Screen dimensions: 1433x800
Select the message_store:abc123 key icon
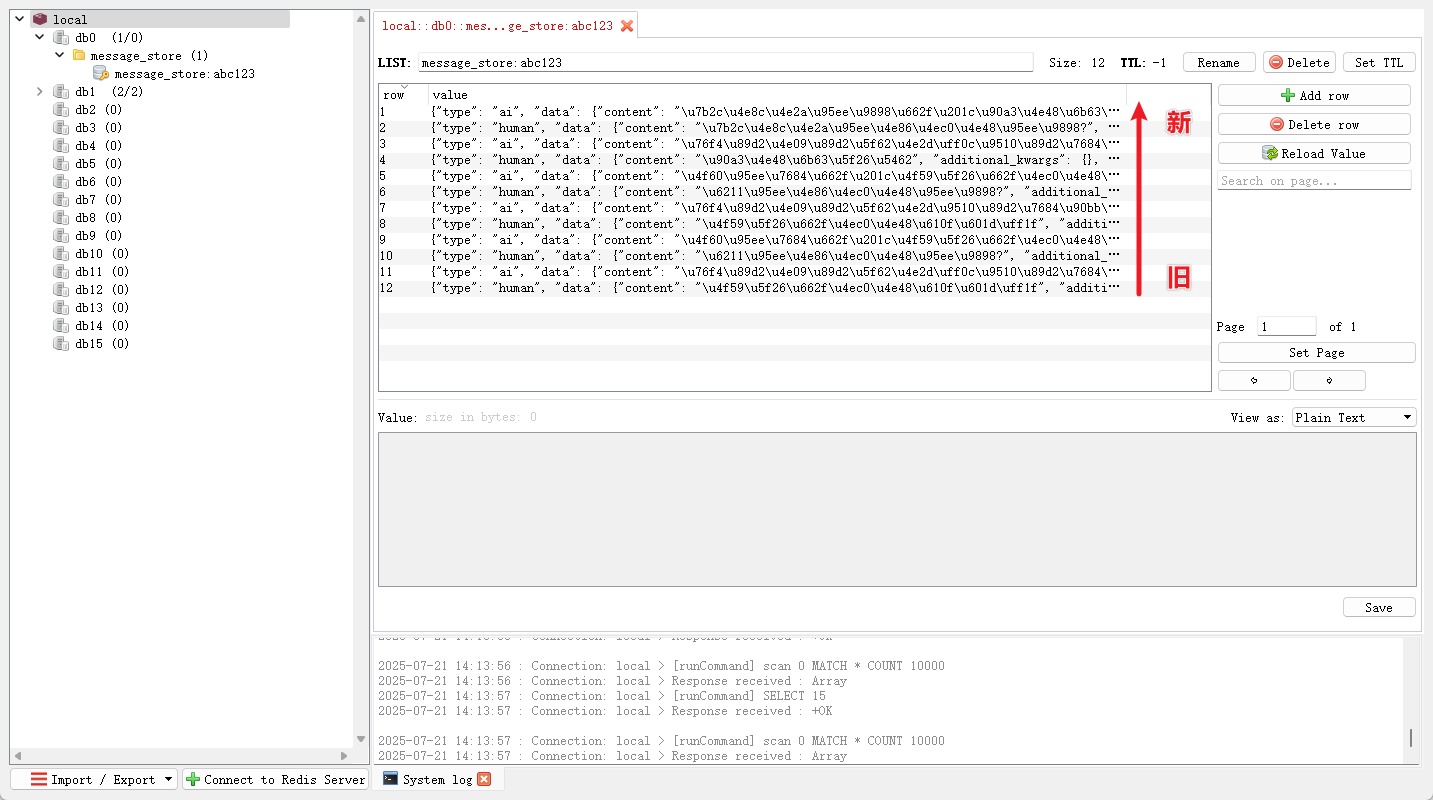coord(100,73)
